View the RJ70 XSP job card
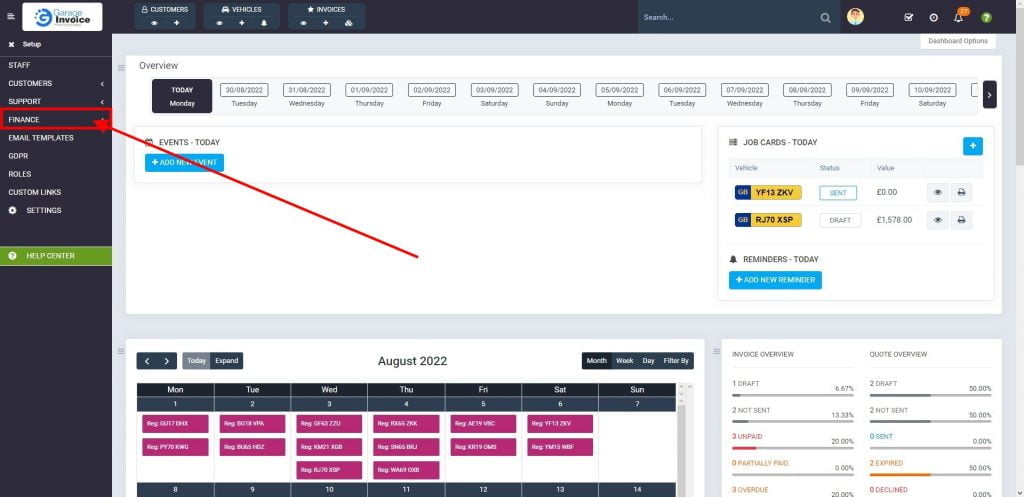The image size is (1024, 497). pyautogui.click(x=937, y=220)
